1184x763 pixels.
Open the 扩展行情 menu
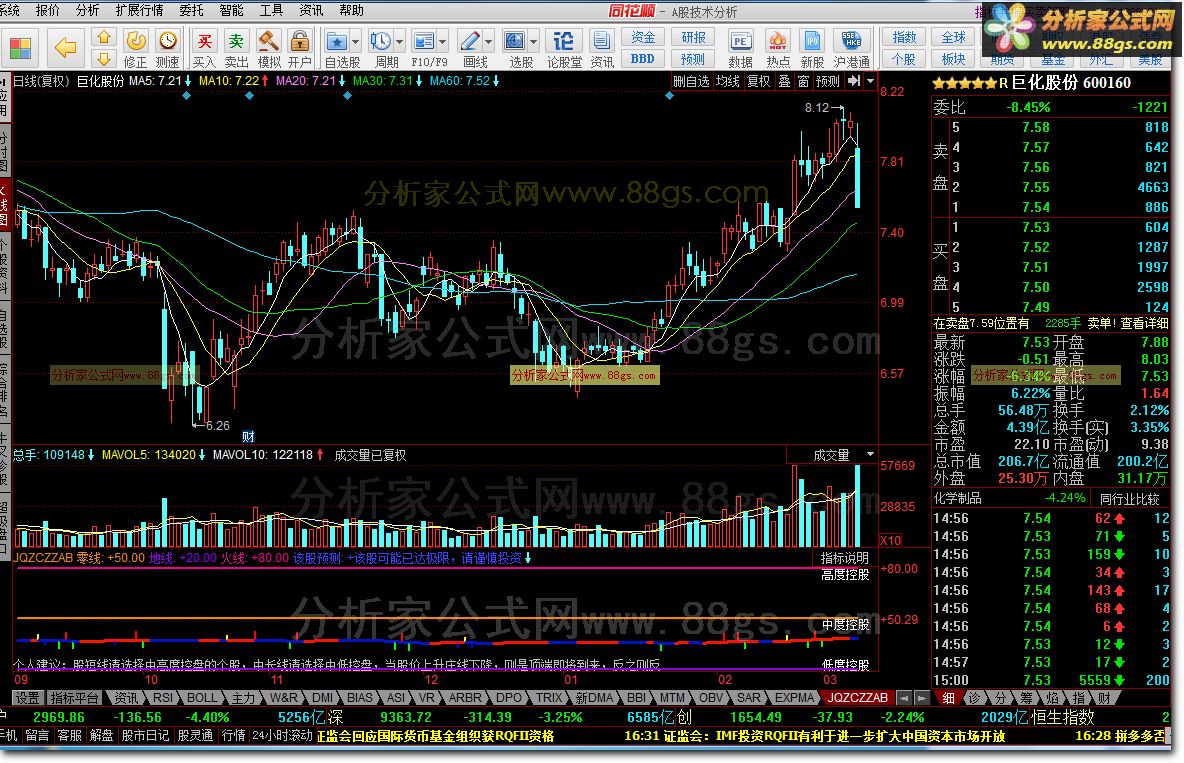click(140, 11)
